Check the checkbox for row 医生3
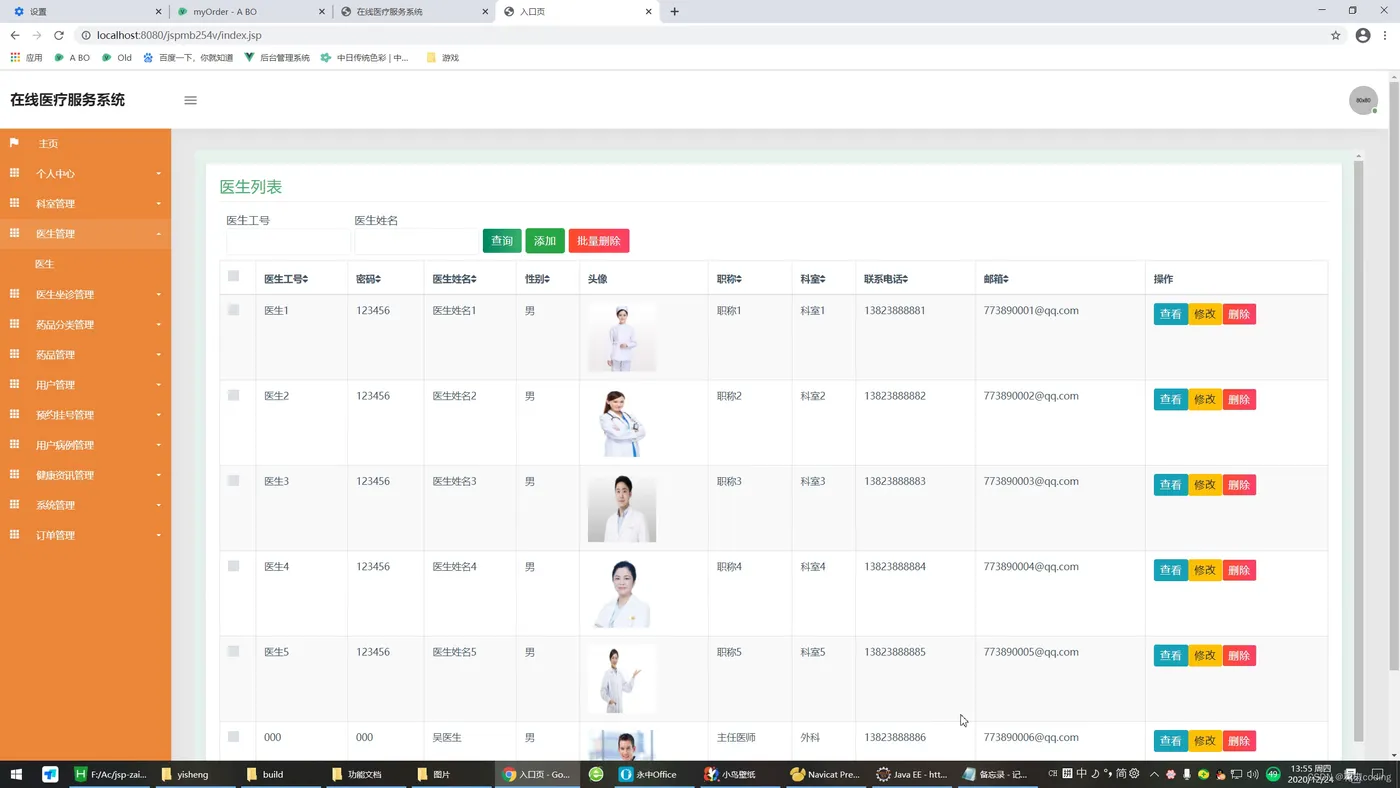The image size is (1400, 788). [x=234, y=480]
